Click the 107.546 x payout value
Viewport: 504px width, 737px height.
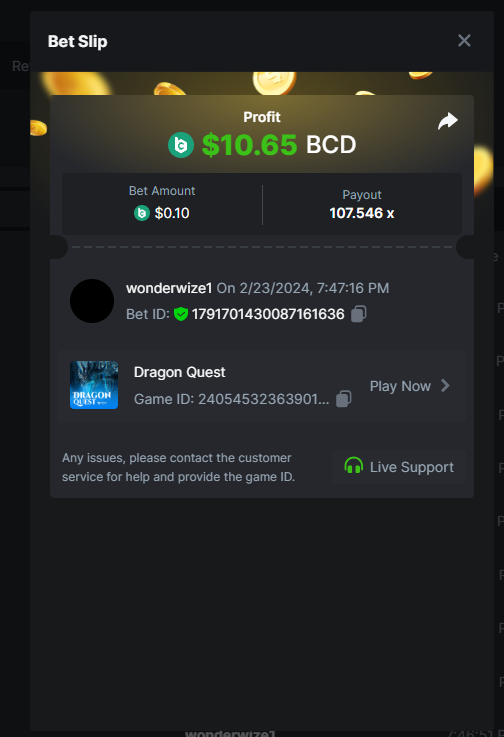pos(362,213)
